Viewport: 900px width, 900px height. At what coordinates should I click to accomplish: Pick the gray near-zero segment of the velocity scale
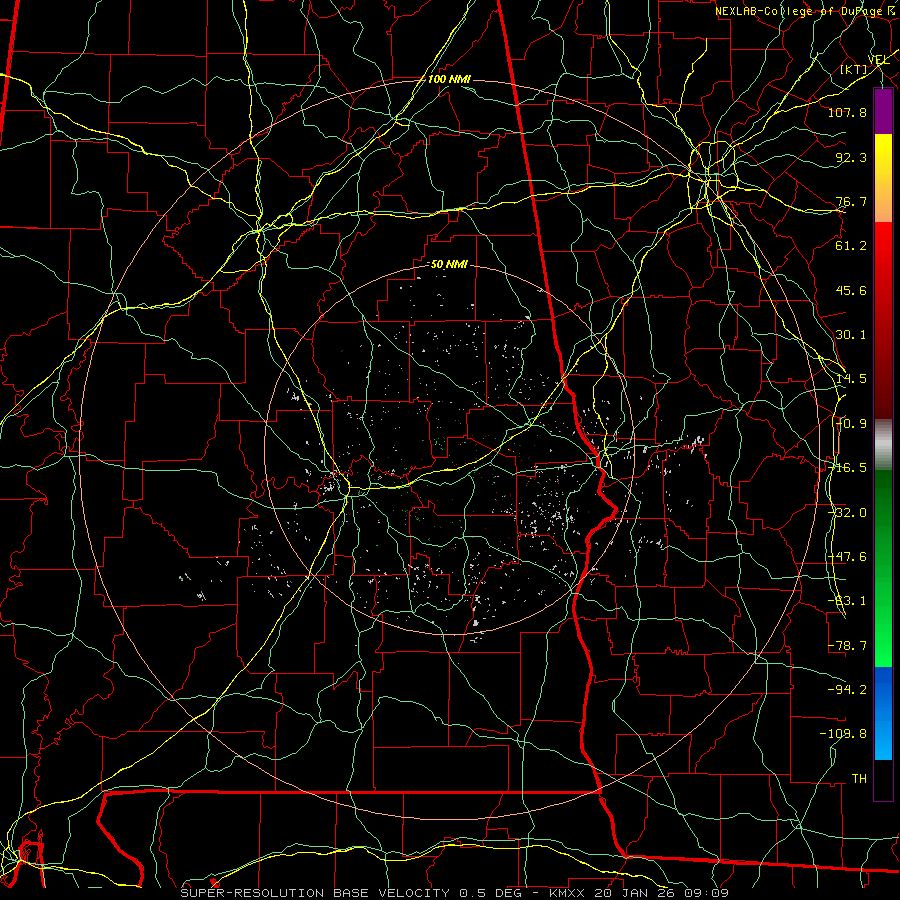tap(883, 445)
